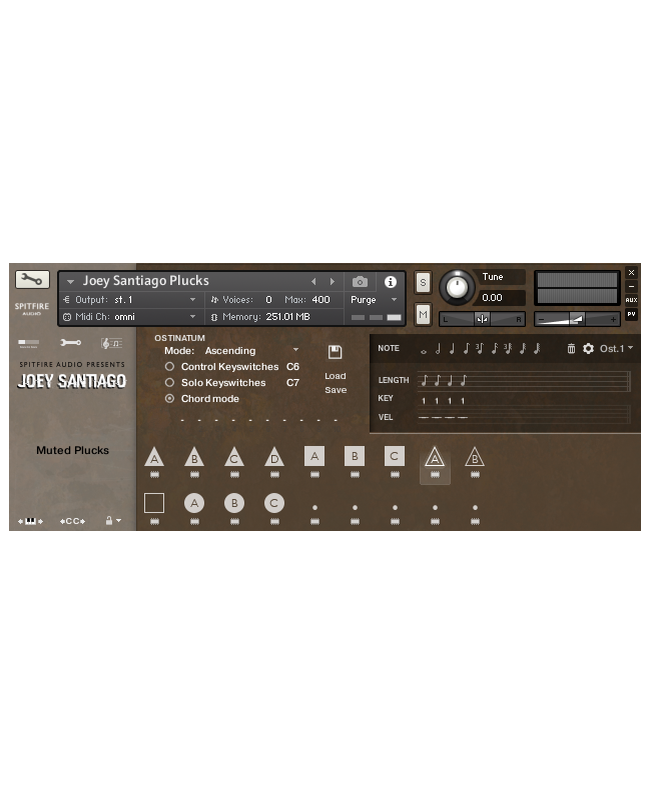The height and width of the screenshot is (794, 650).
Task: Click the CC selector in the sidebar
Action: tap(72, 521)
